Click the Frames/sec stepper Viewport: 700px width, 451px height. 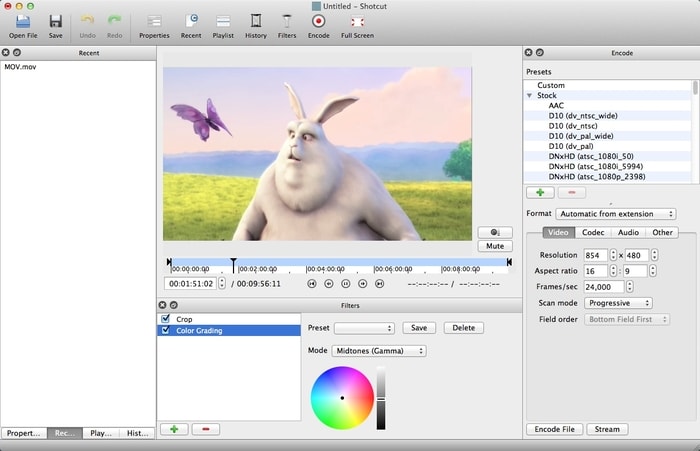click(629, 287)
